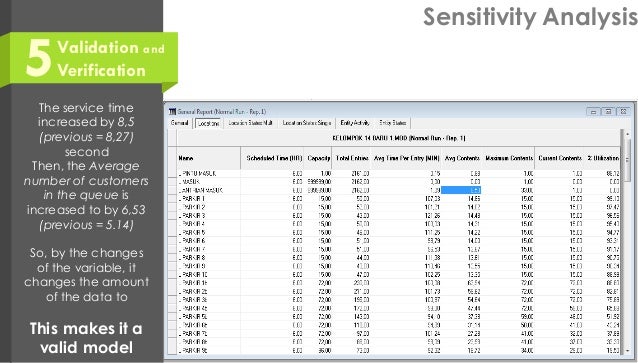Click the Name column header
This screenshot has height=363, width=638.
click(209, 158)
